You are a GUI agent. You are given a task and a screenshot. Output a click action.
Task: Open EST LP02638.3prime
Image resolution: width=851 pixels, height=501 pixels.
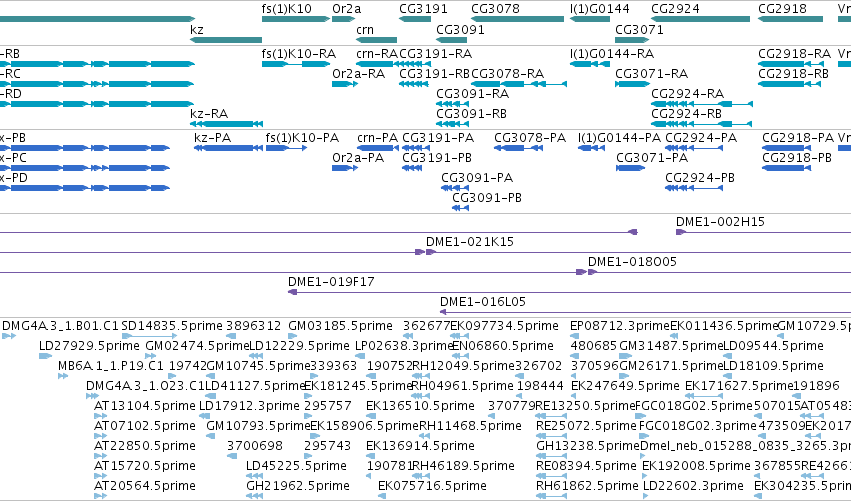404,346
